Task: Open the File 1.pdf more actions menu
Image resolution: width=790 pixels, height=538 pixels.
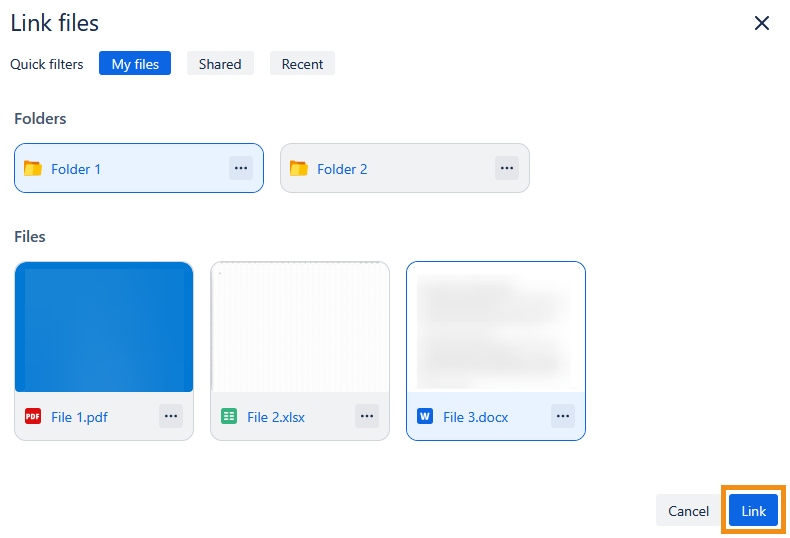Action: point(171,416)
